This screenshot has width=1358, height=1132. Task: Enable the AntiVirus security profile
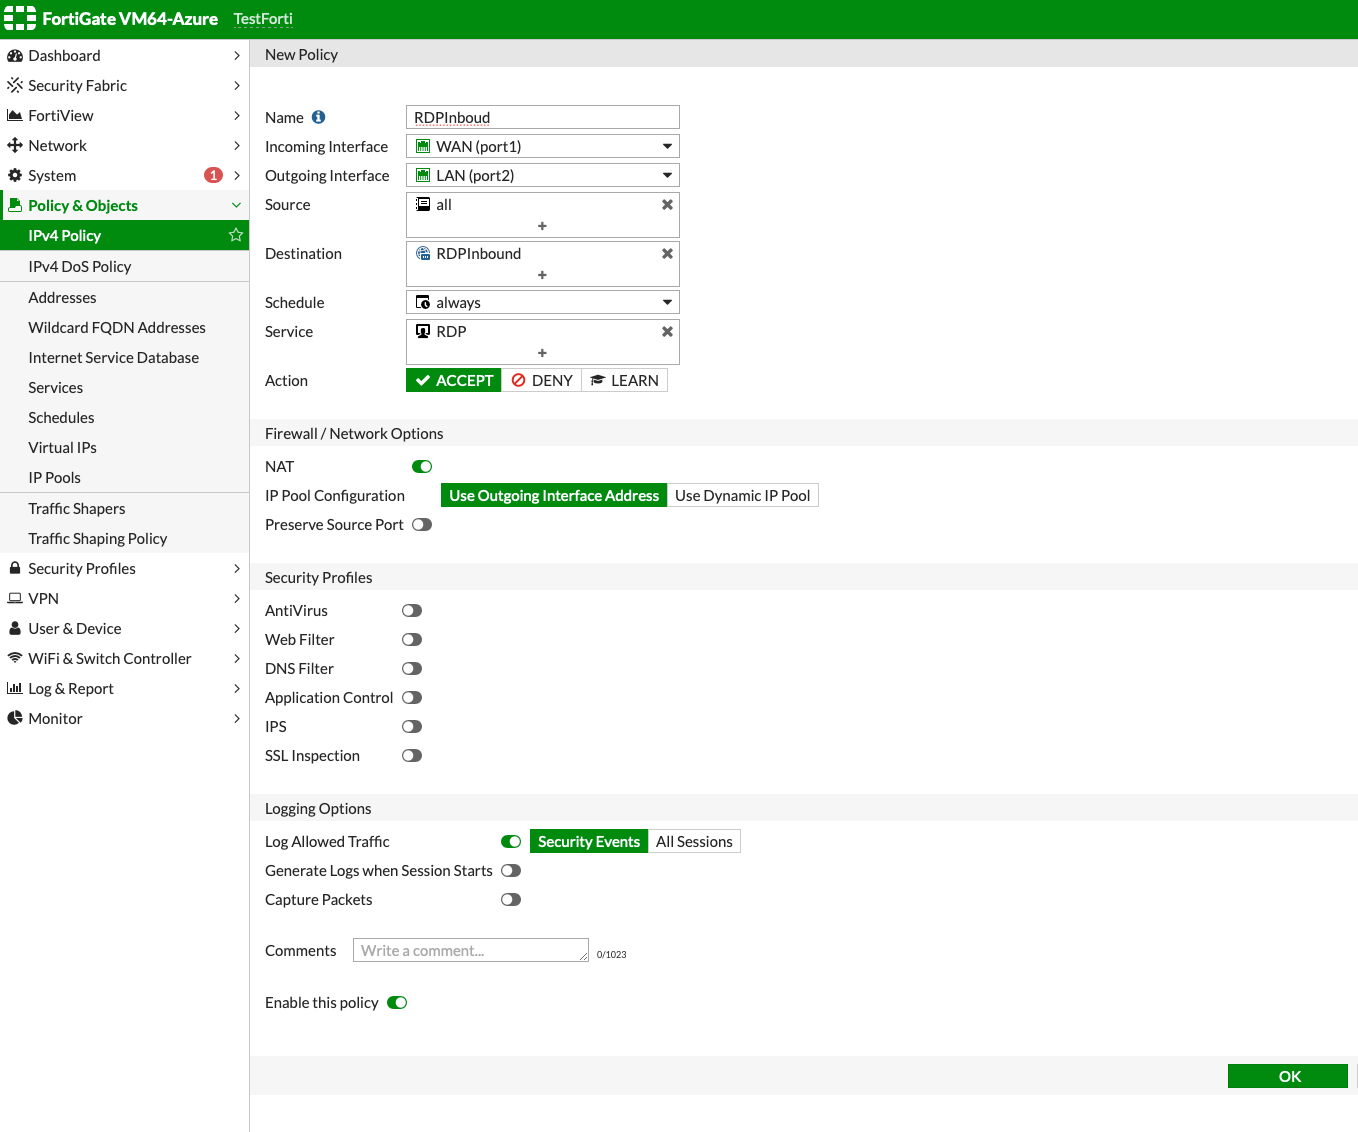pos(411,610)
